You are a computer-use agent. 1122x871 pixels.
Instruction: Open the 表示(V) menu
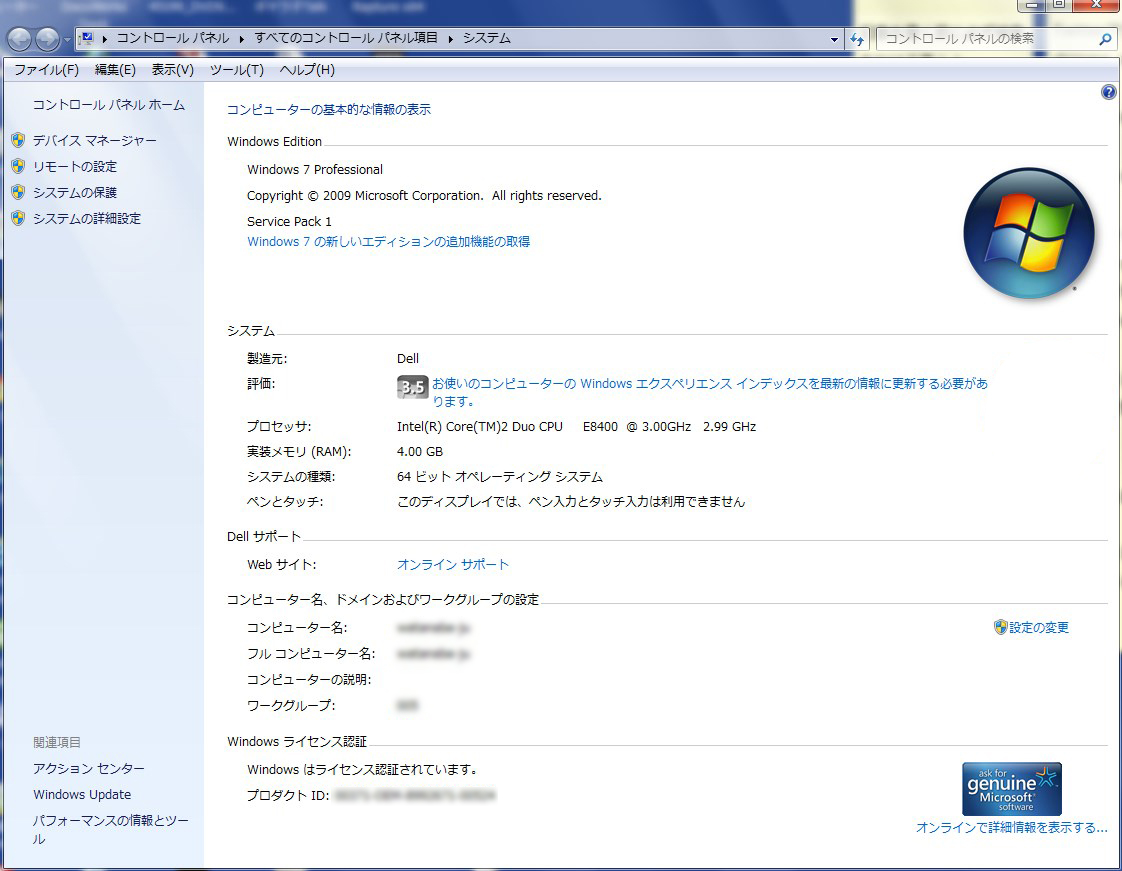[x=172, y=69]
